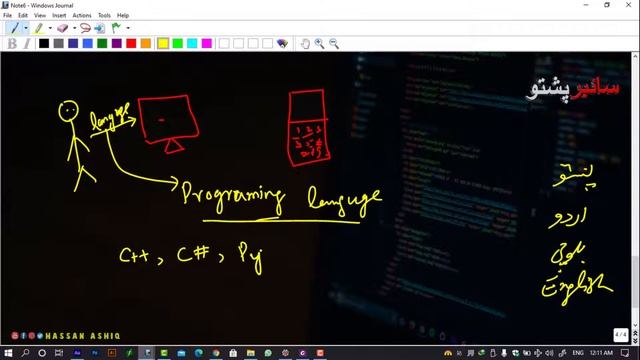This screenshot has height=360, width=640.
Task: Click the Zoom Out magnifier
Action: 334,44
